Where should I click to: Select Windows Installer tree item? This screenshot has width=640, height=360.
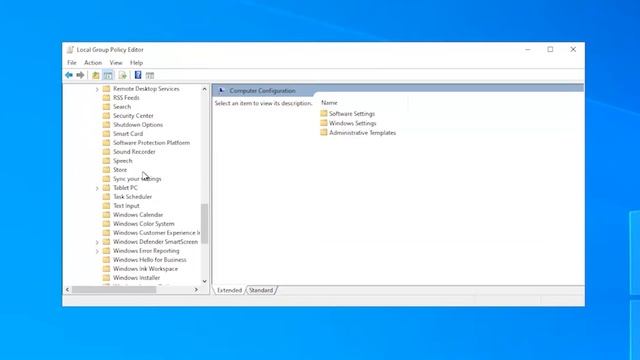[x=136, y=278]
